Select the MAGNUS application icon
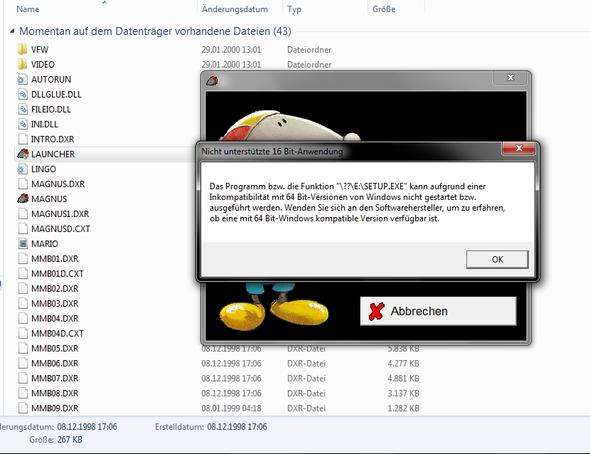 [x=23, y=199]
